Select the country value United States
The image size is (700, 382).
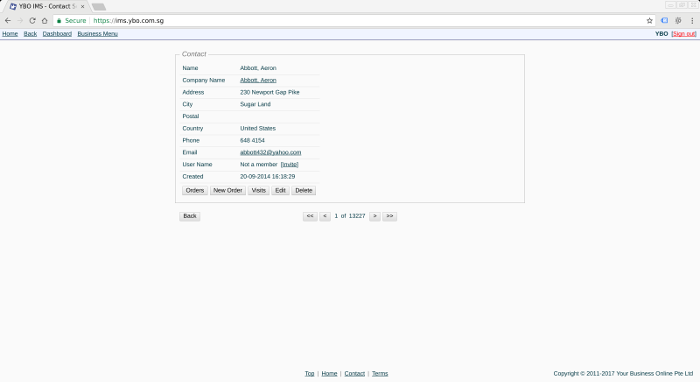point(258,129)
